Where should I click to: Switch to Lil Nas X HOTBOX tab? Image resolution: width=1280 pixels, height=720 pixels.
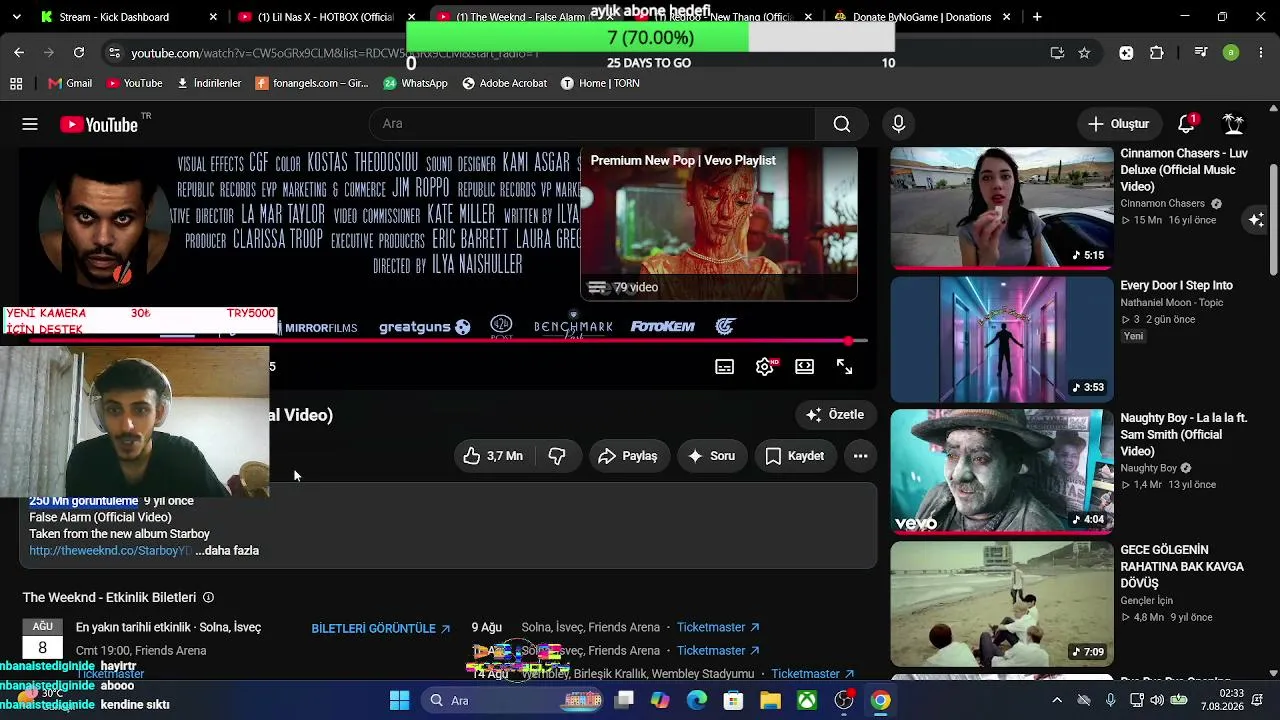click(325, 17)
